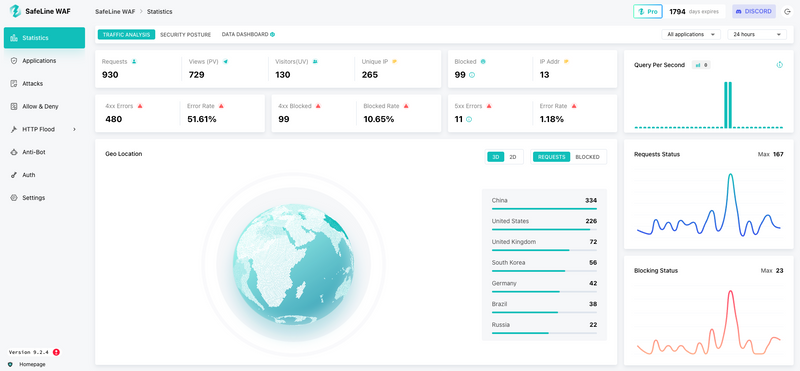Click the Query Per Second refresh icon
800x371 pixels.
pos(780,65)
